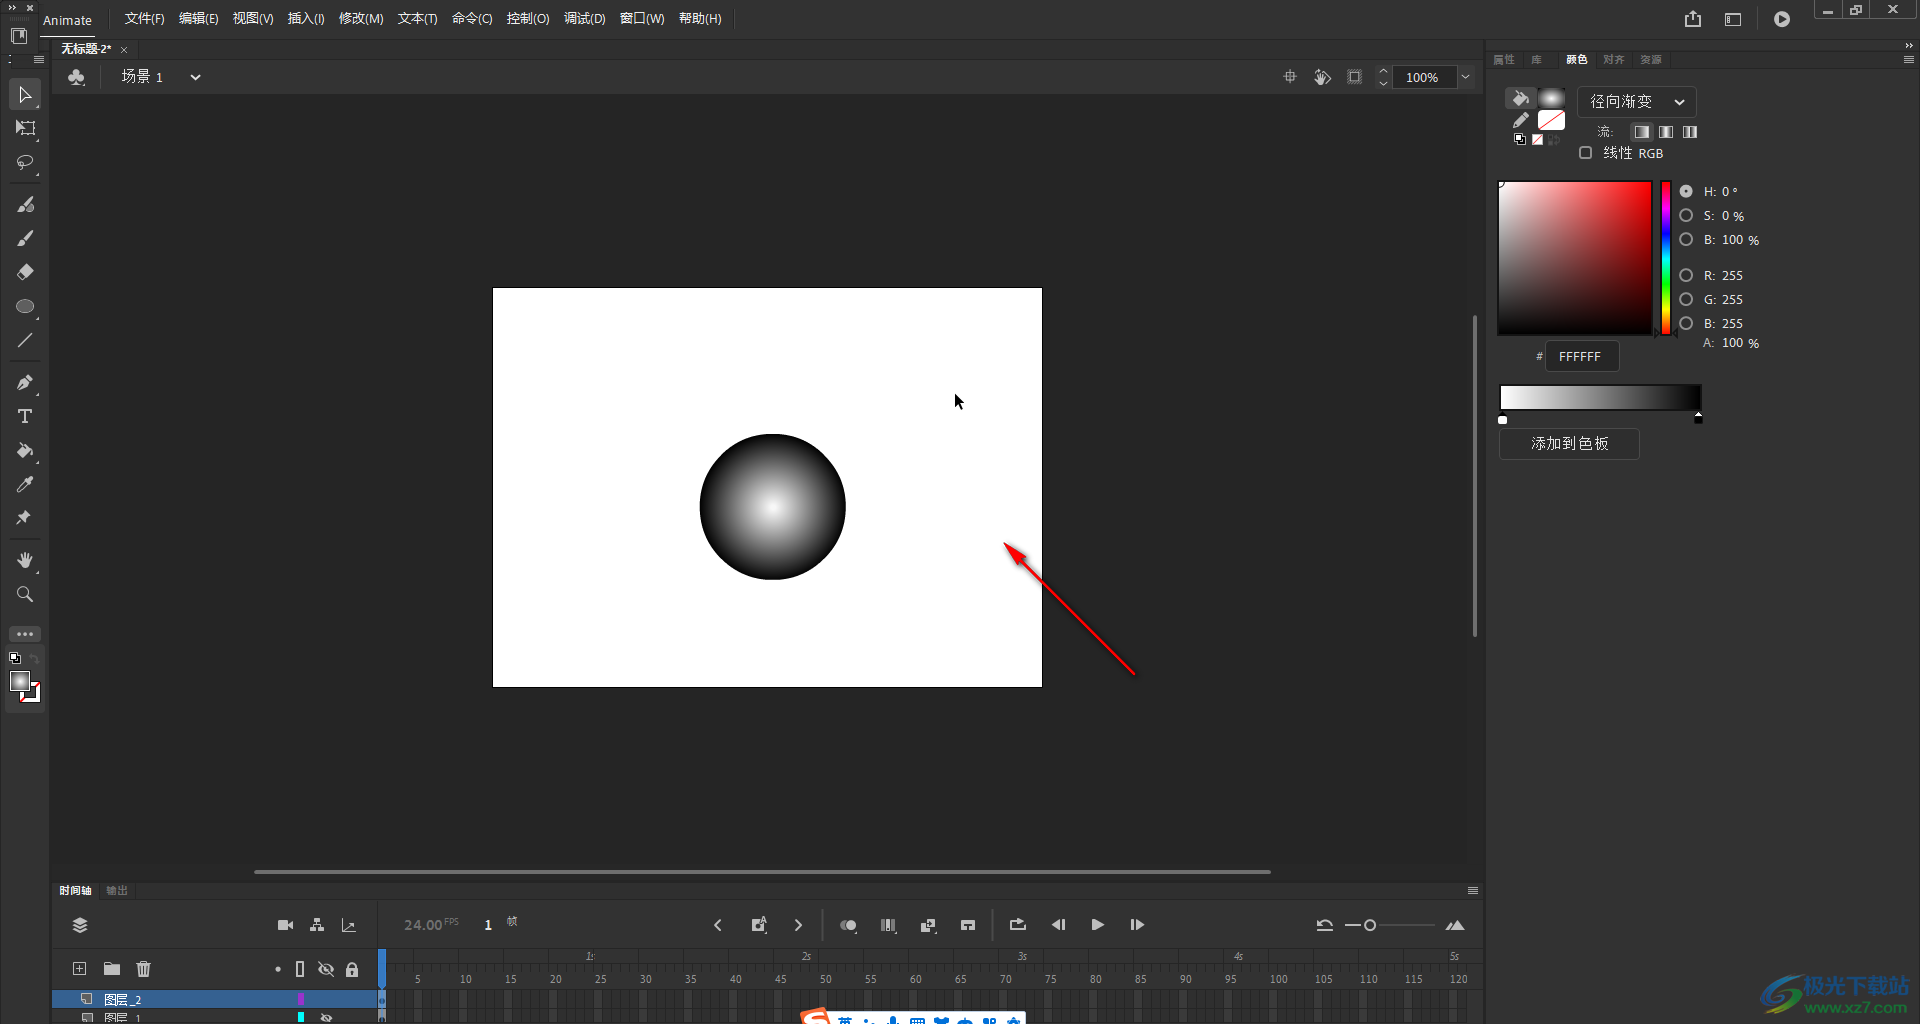Open timeline panel options menu
This screenshot has height=1024, width=1920.
point(1472,890)
